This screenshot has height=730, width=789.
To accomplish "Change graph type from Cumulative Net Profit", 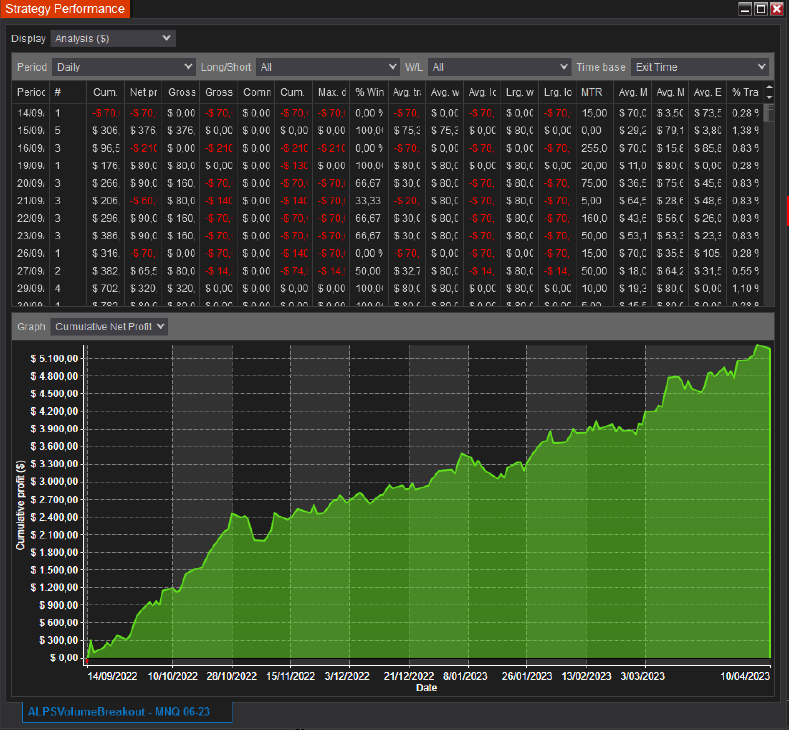I will pyautogui.click(x=109, y=327).
